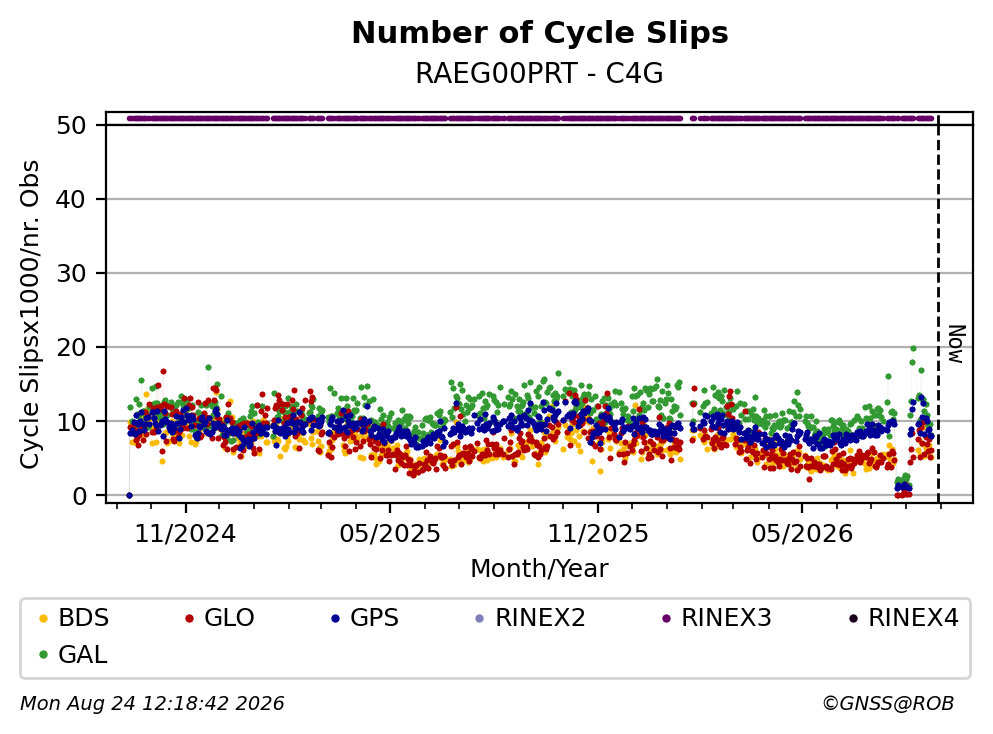The height and width of the screenshot is (734, 993).
Task: Click the rotated Now label text
Action: point(956,344)
